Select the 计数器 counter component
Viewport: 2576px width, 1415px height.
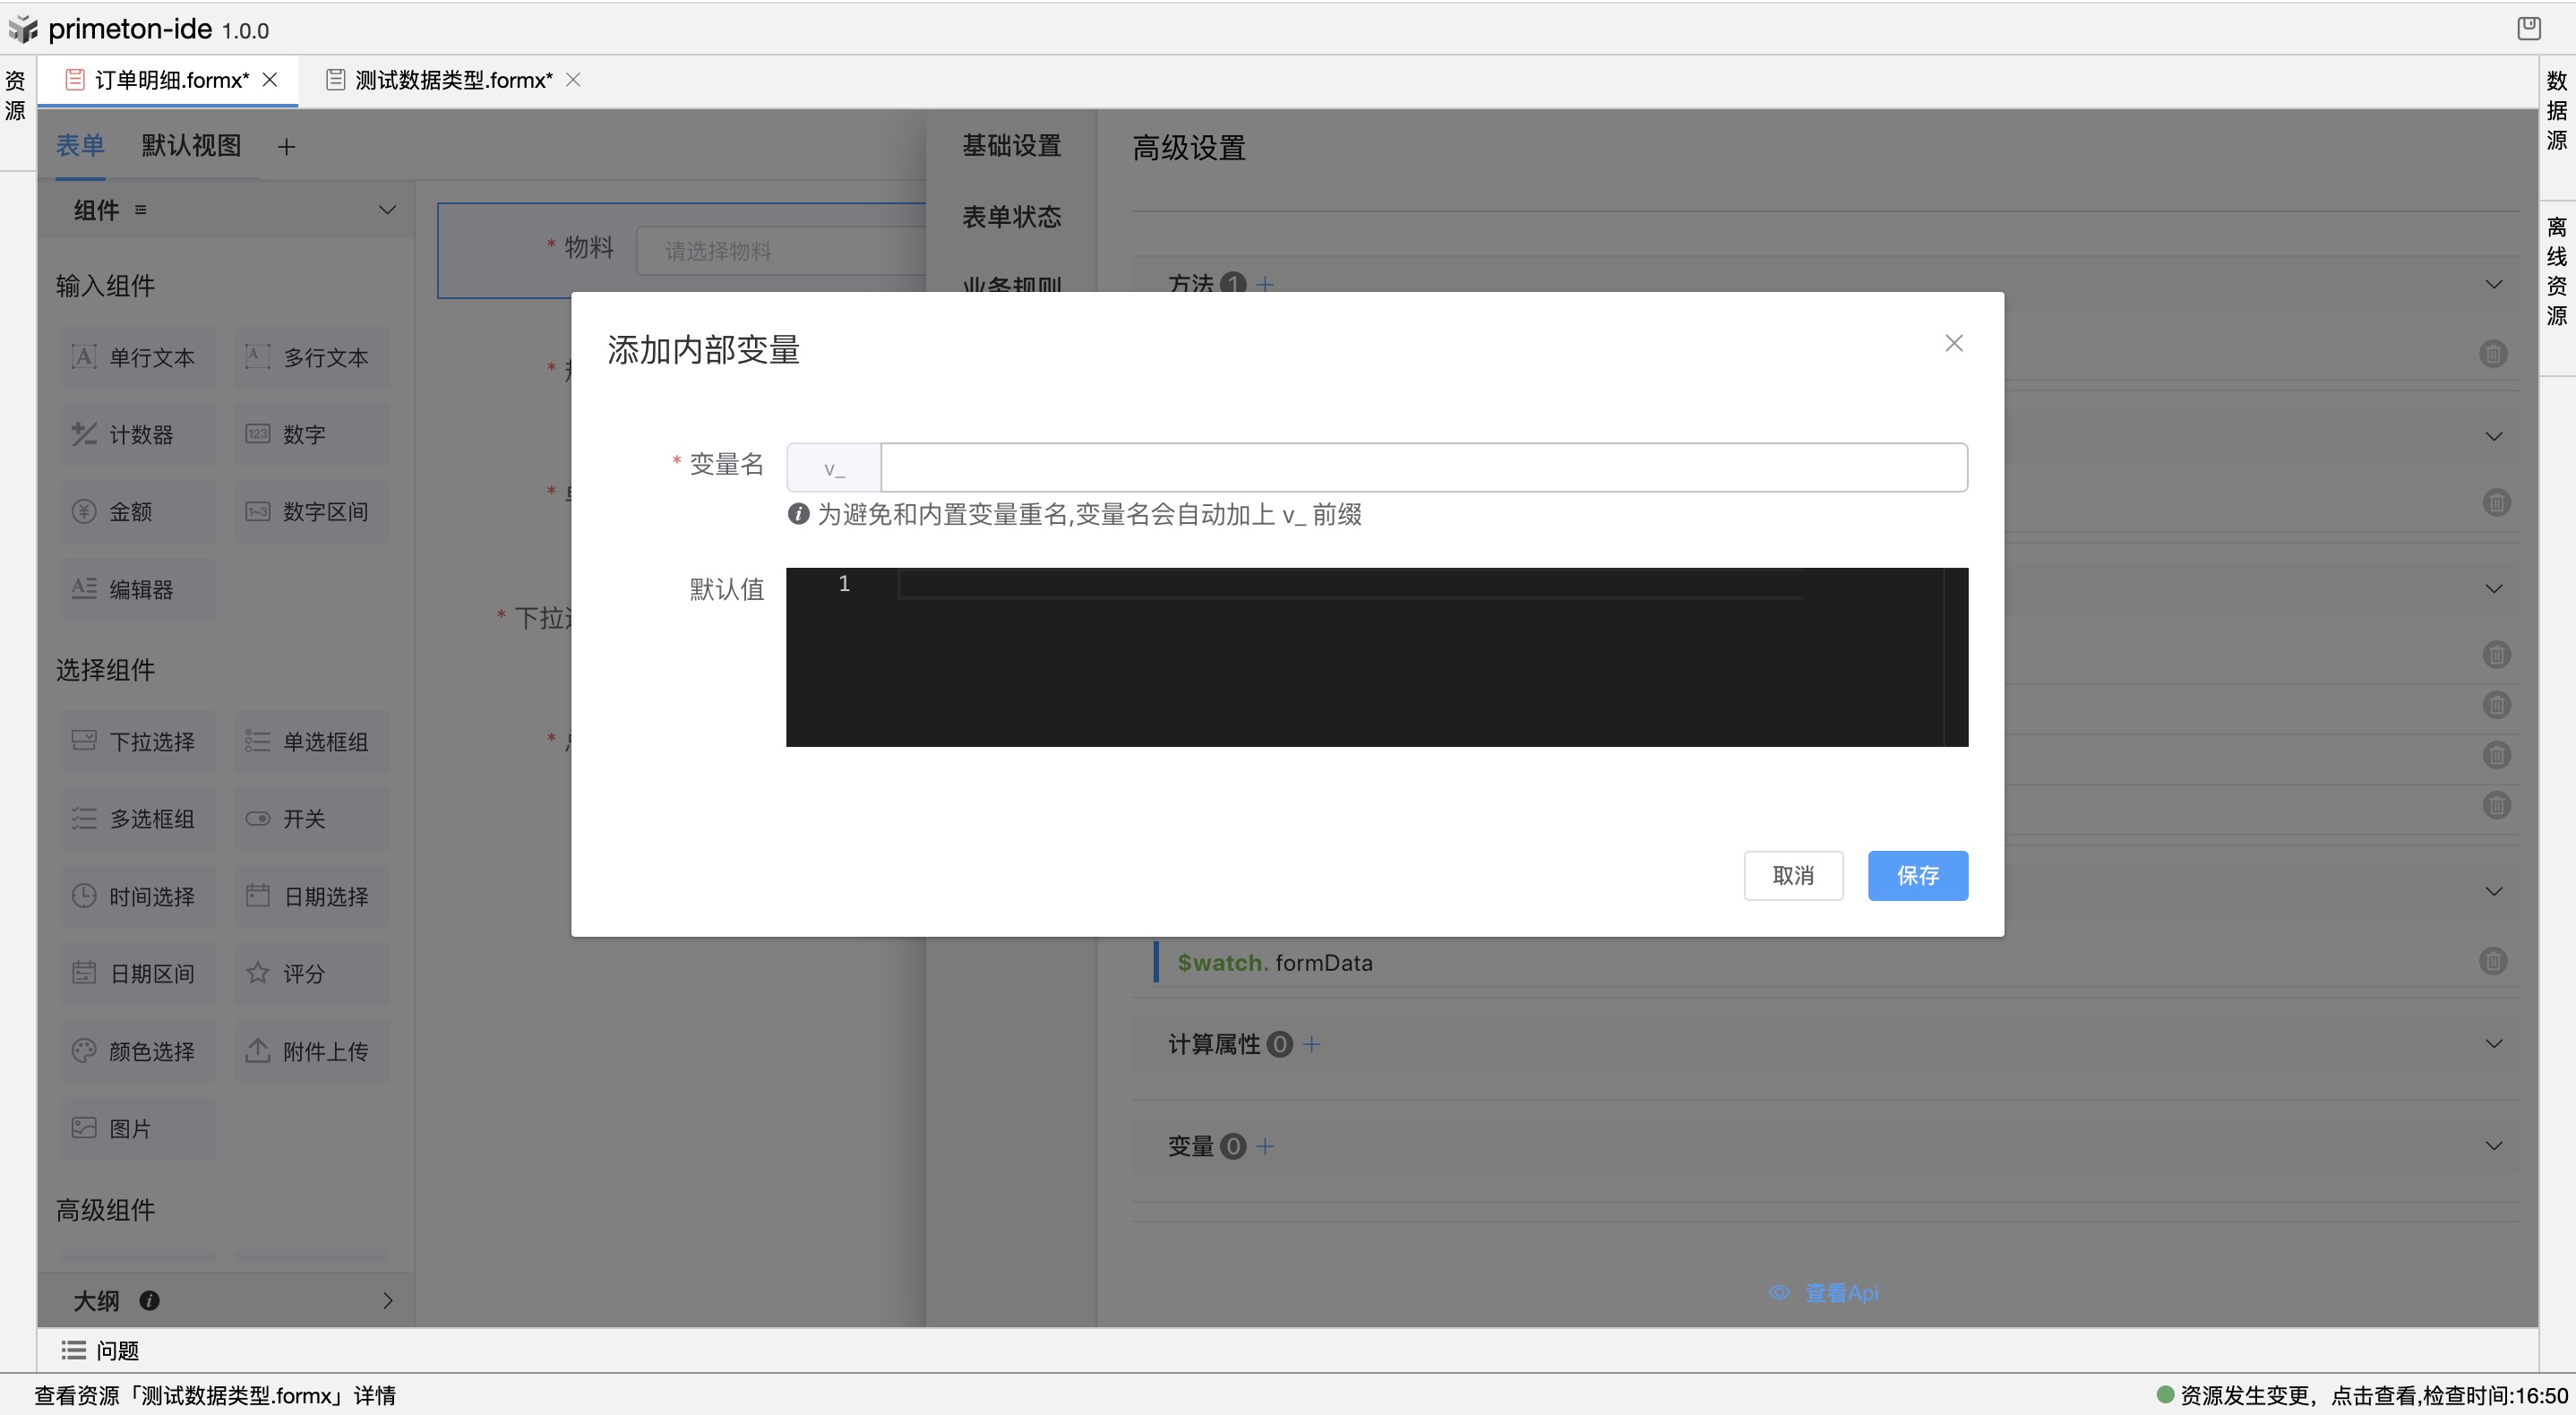click(137, 434)
